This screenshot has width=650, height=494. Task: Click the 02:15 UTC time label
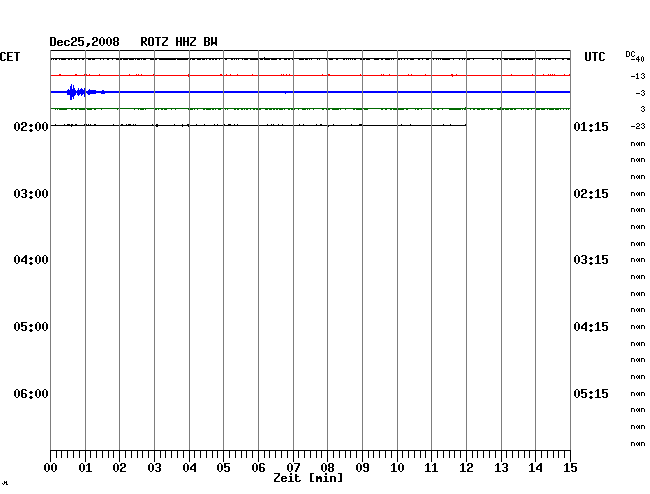[x=591, y=194]
